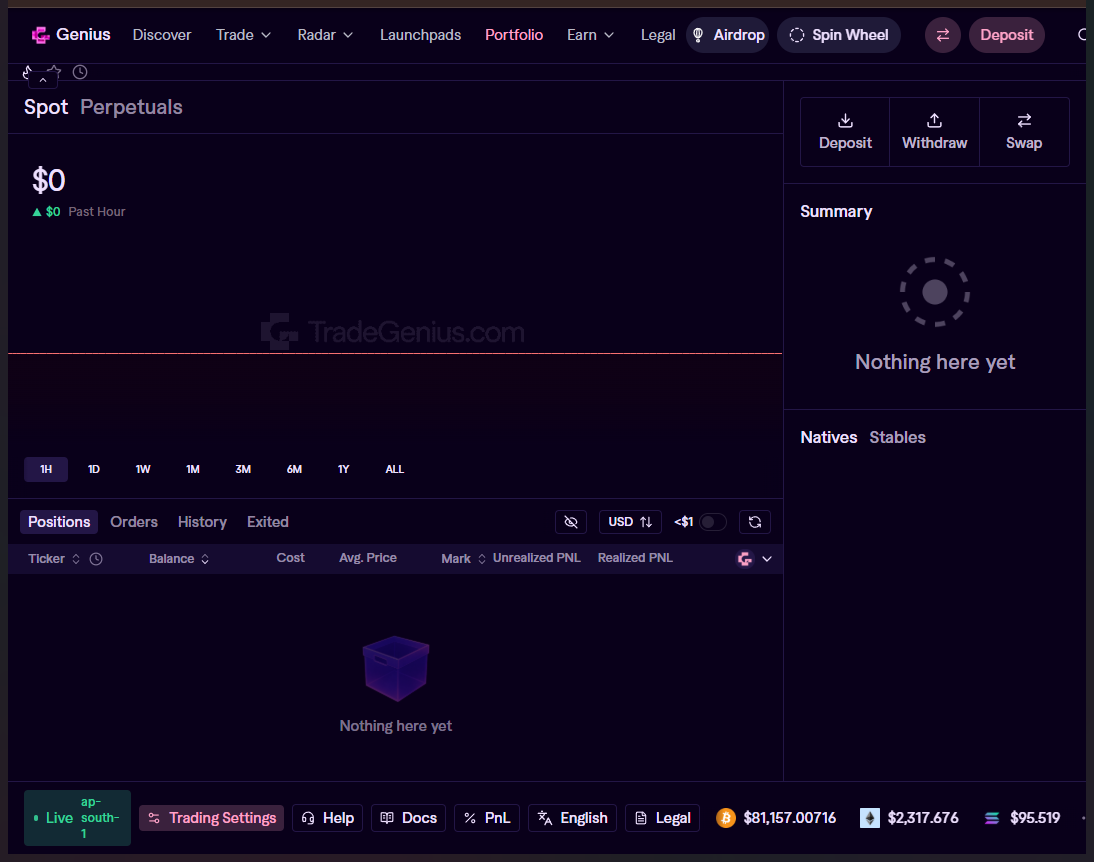The width and height of the screenshot is (1094, 862).
Task: Switch to the Orders tab
Action: pyautogui.click(x=134, y=522)
